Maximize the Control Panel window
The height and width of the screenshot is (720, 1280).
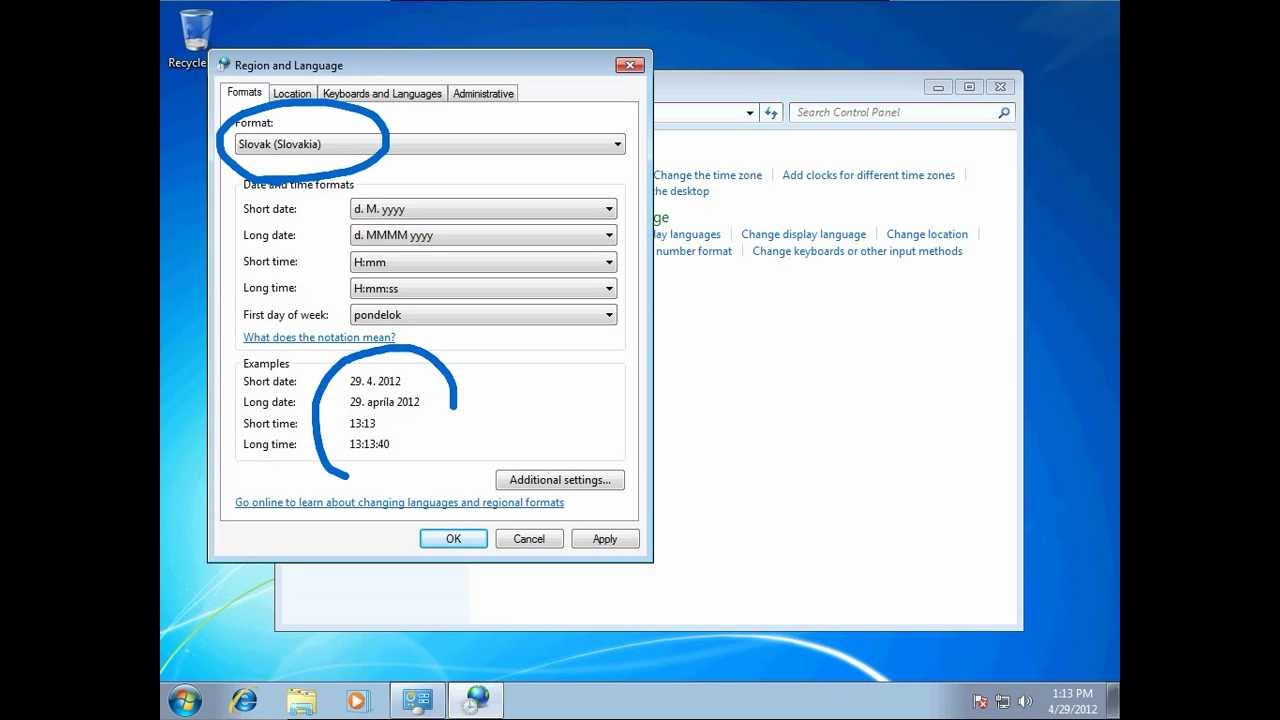click(969, 87)
